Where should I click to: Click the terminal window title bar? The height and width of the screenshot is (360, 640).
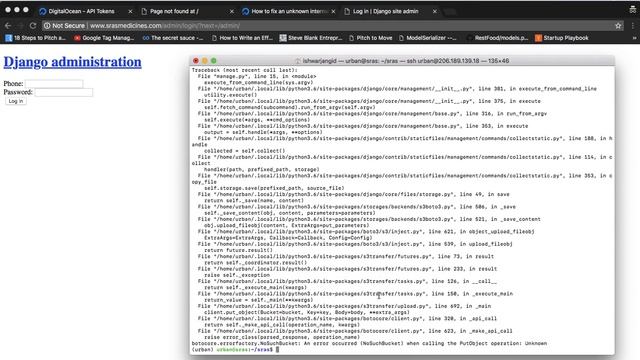pyautogui.click(x=402, y=61)
